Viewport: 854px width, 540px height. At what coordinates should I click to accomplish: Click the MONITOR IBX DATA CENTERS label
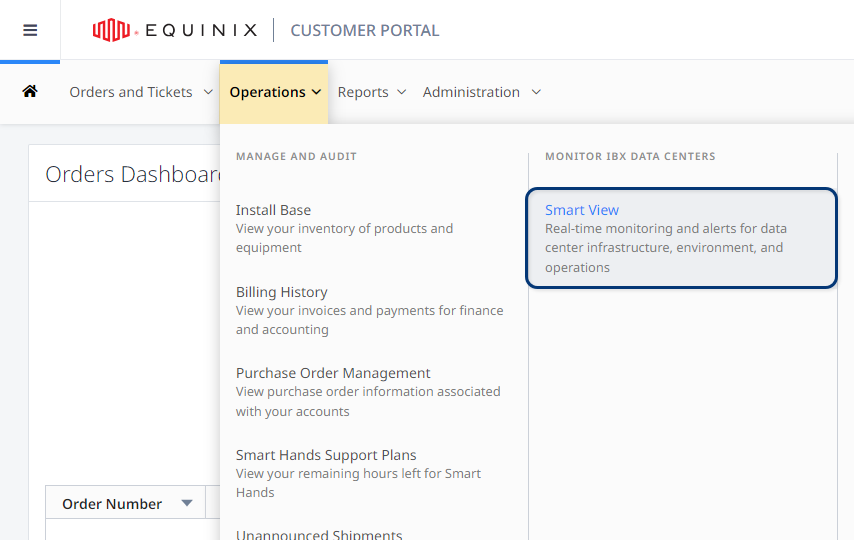click(x=630, y=156)
